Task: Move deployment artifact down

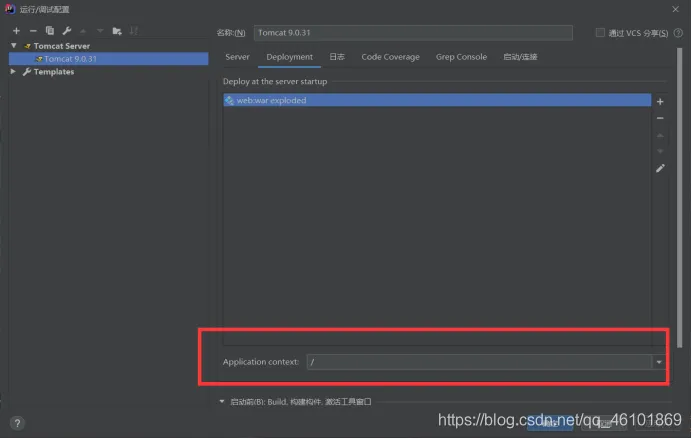Action: point(660,151)
